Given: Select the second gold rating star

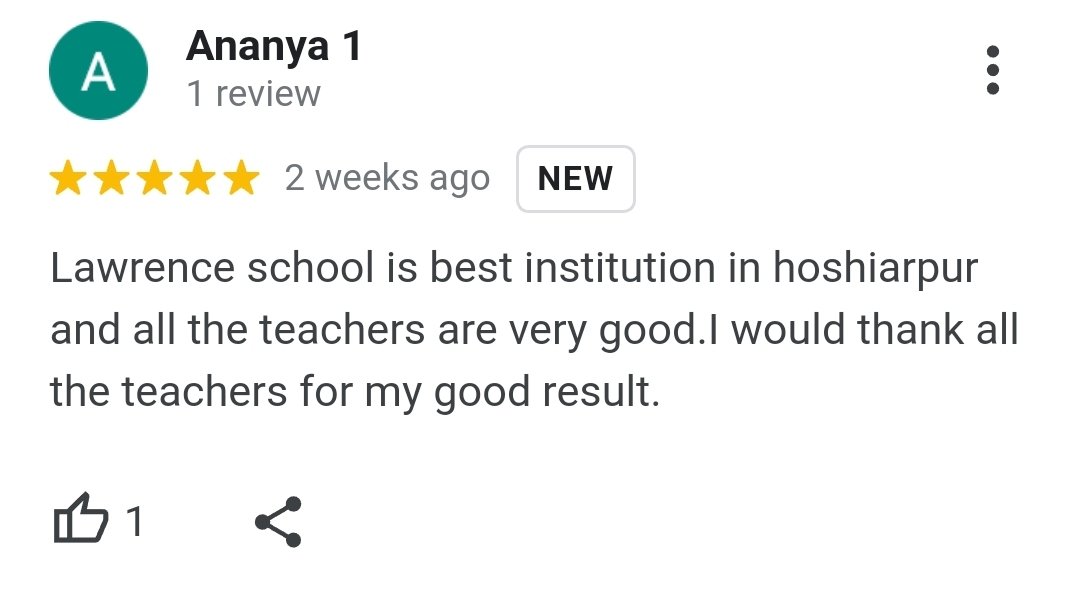Looking at the screenshot, I should [x=112, y=178].
